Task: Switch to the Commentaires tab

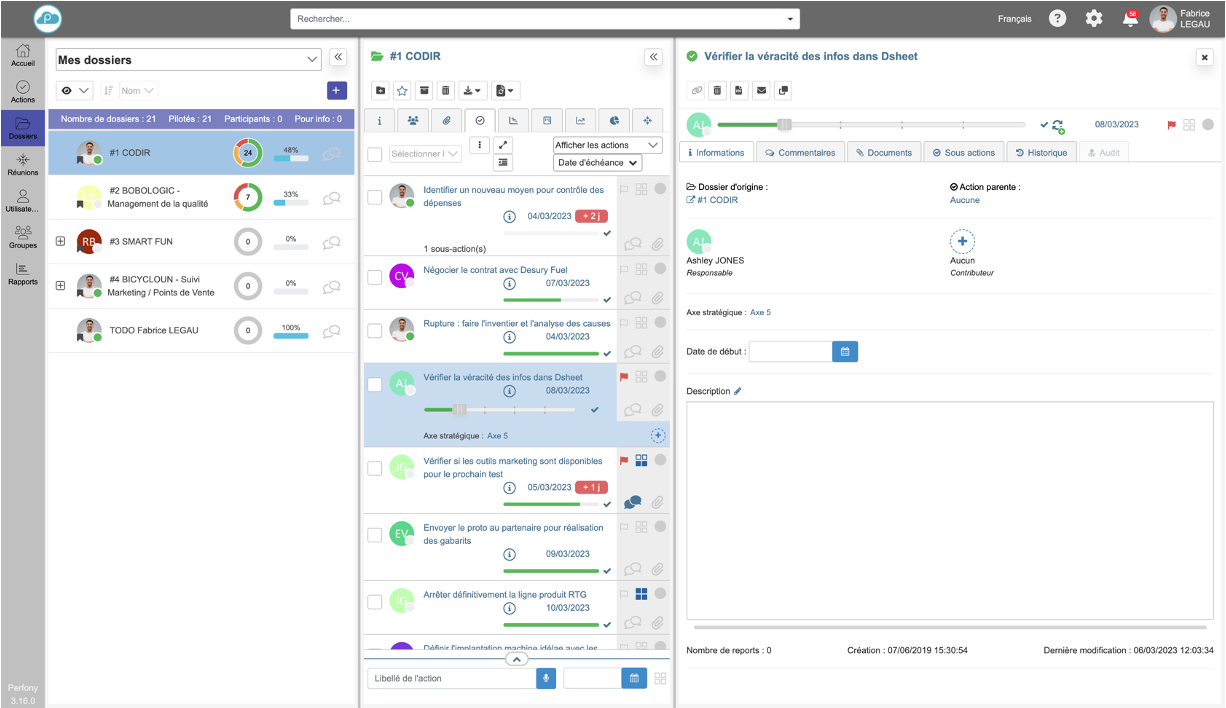Action: pos(800,153)
